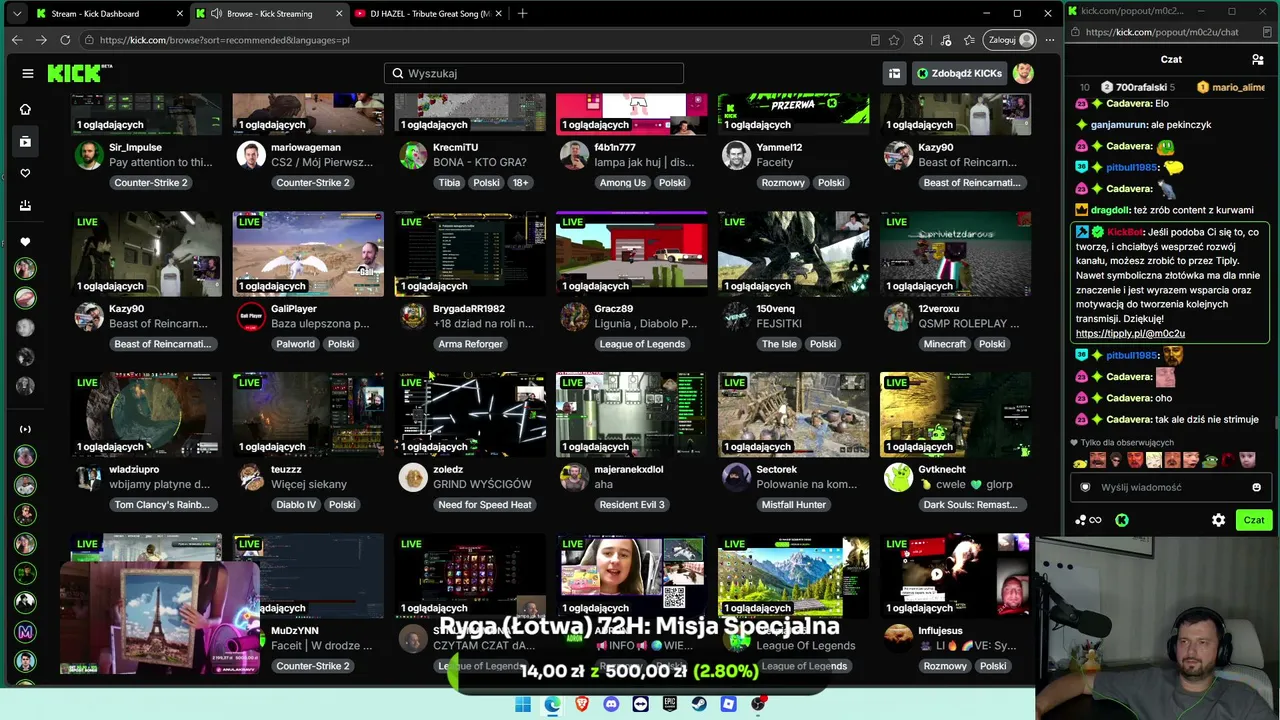
Task: Click the Counter-Strike 2 tag under Sir_Impulse
Action: pos(151,183)
